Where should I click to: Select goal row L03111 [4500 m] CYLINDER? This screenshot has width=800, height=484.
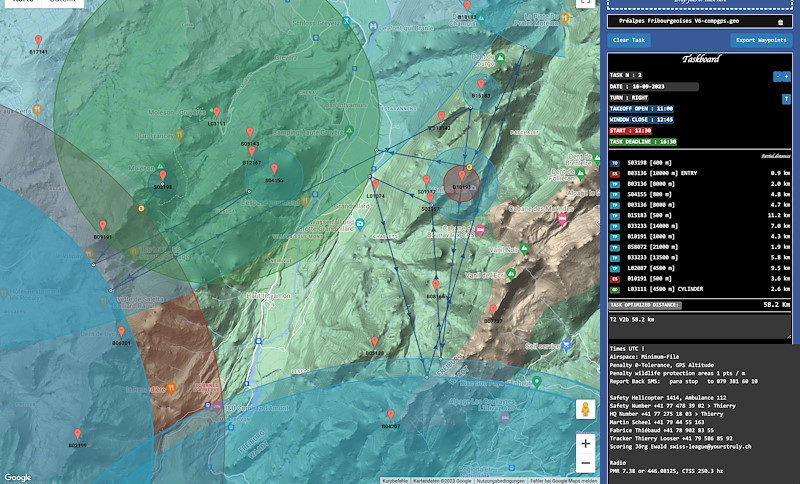click(x=699, y=289)
